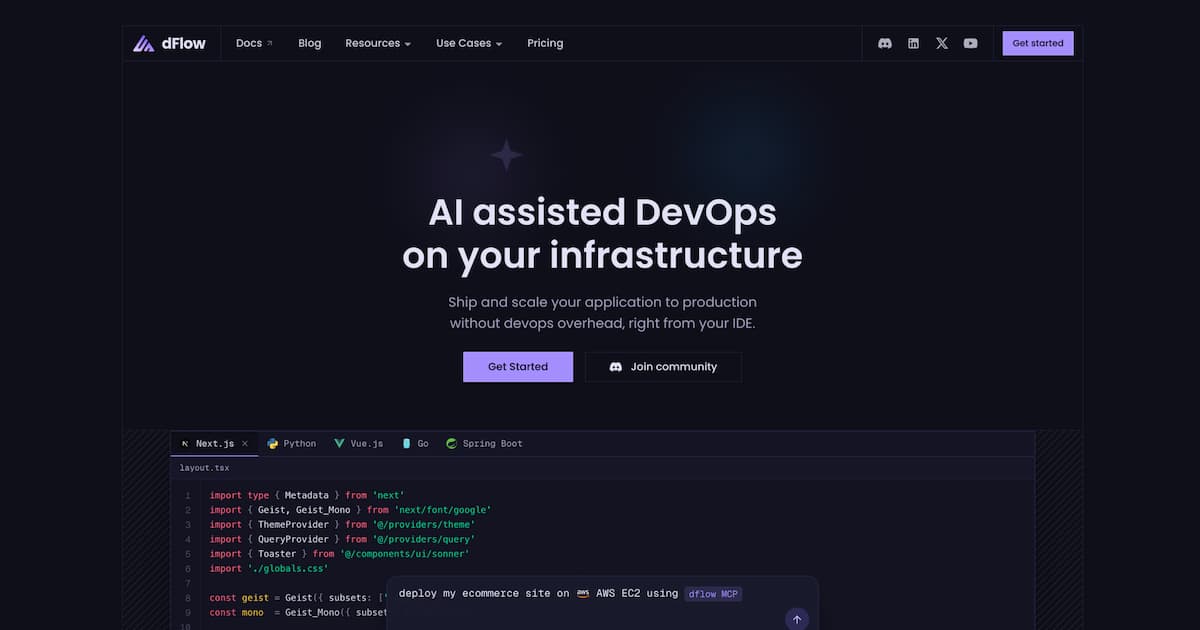Go to the Blog page

(310, 43)
